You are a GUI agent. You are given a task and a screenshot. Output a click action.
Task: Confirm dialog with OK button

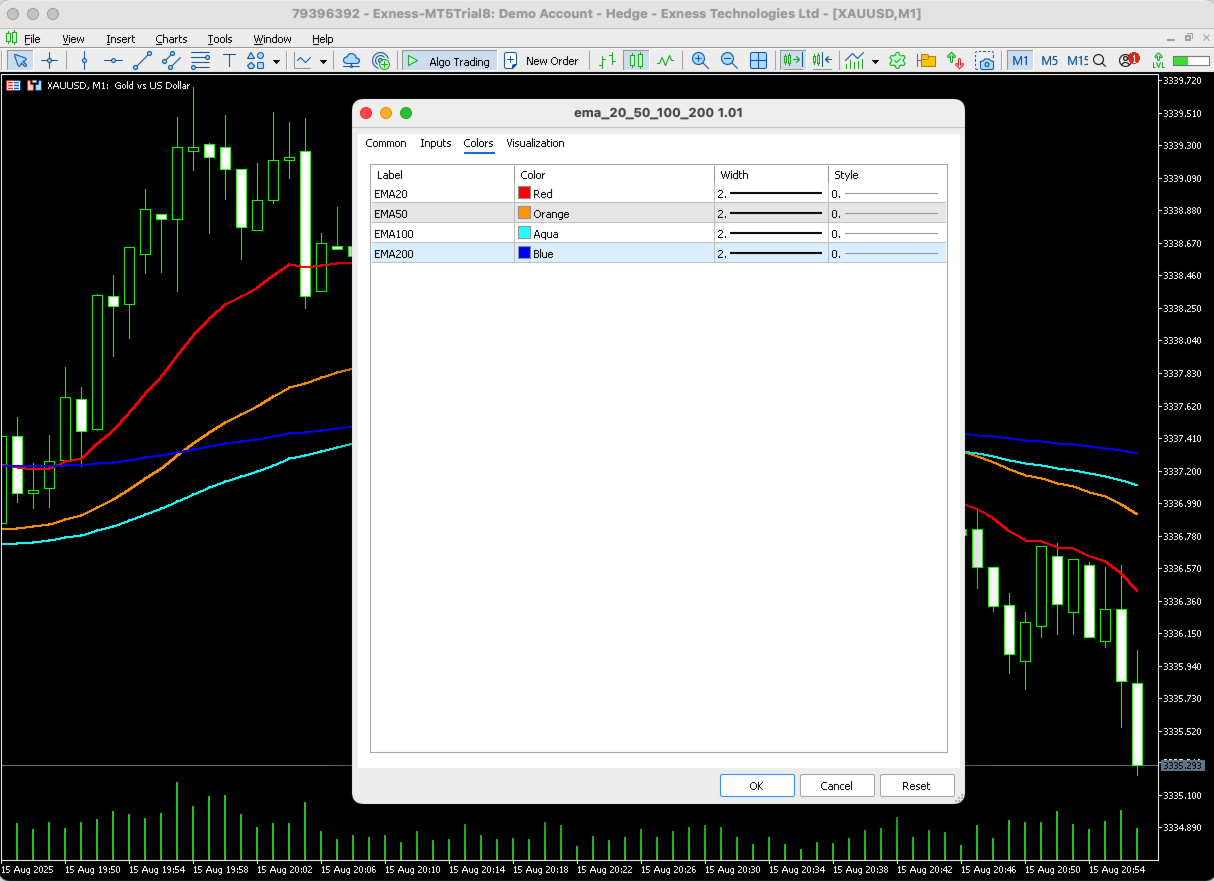[757, 786]
